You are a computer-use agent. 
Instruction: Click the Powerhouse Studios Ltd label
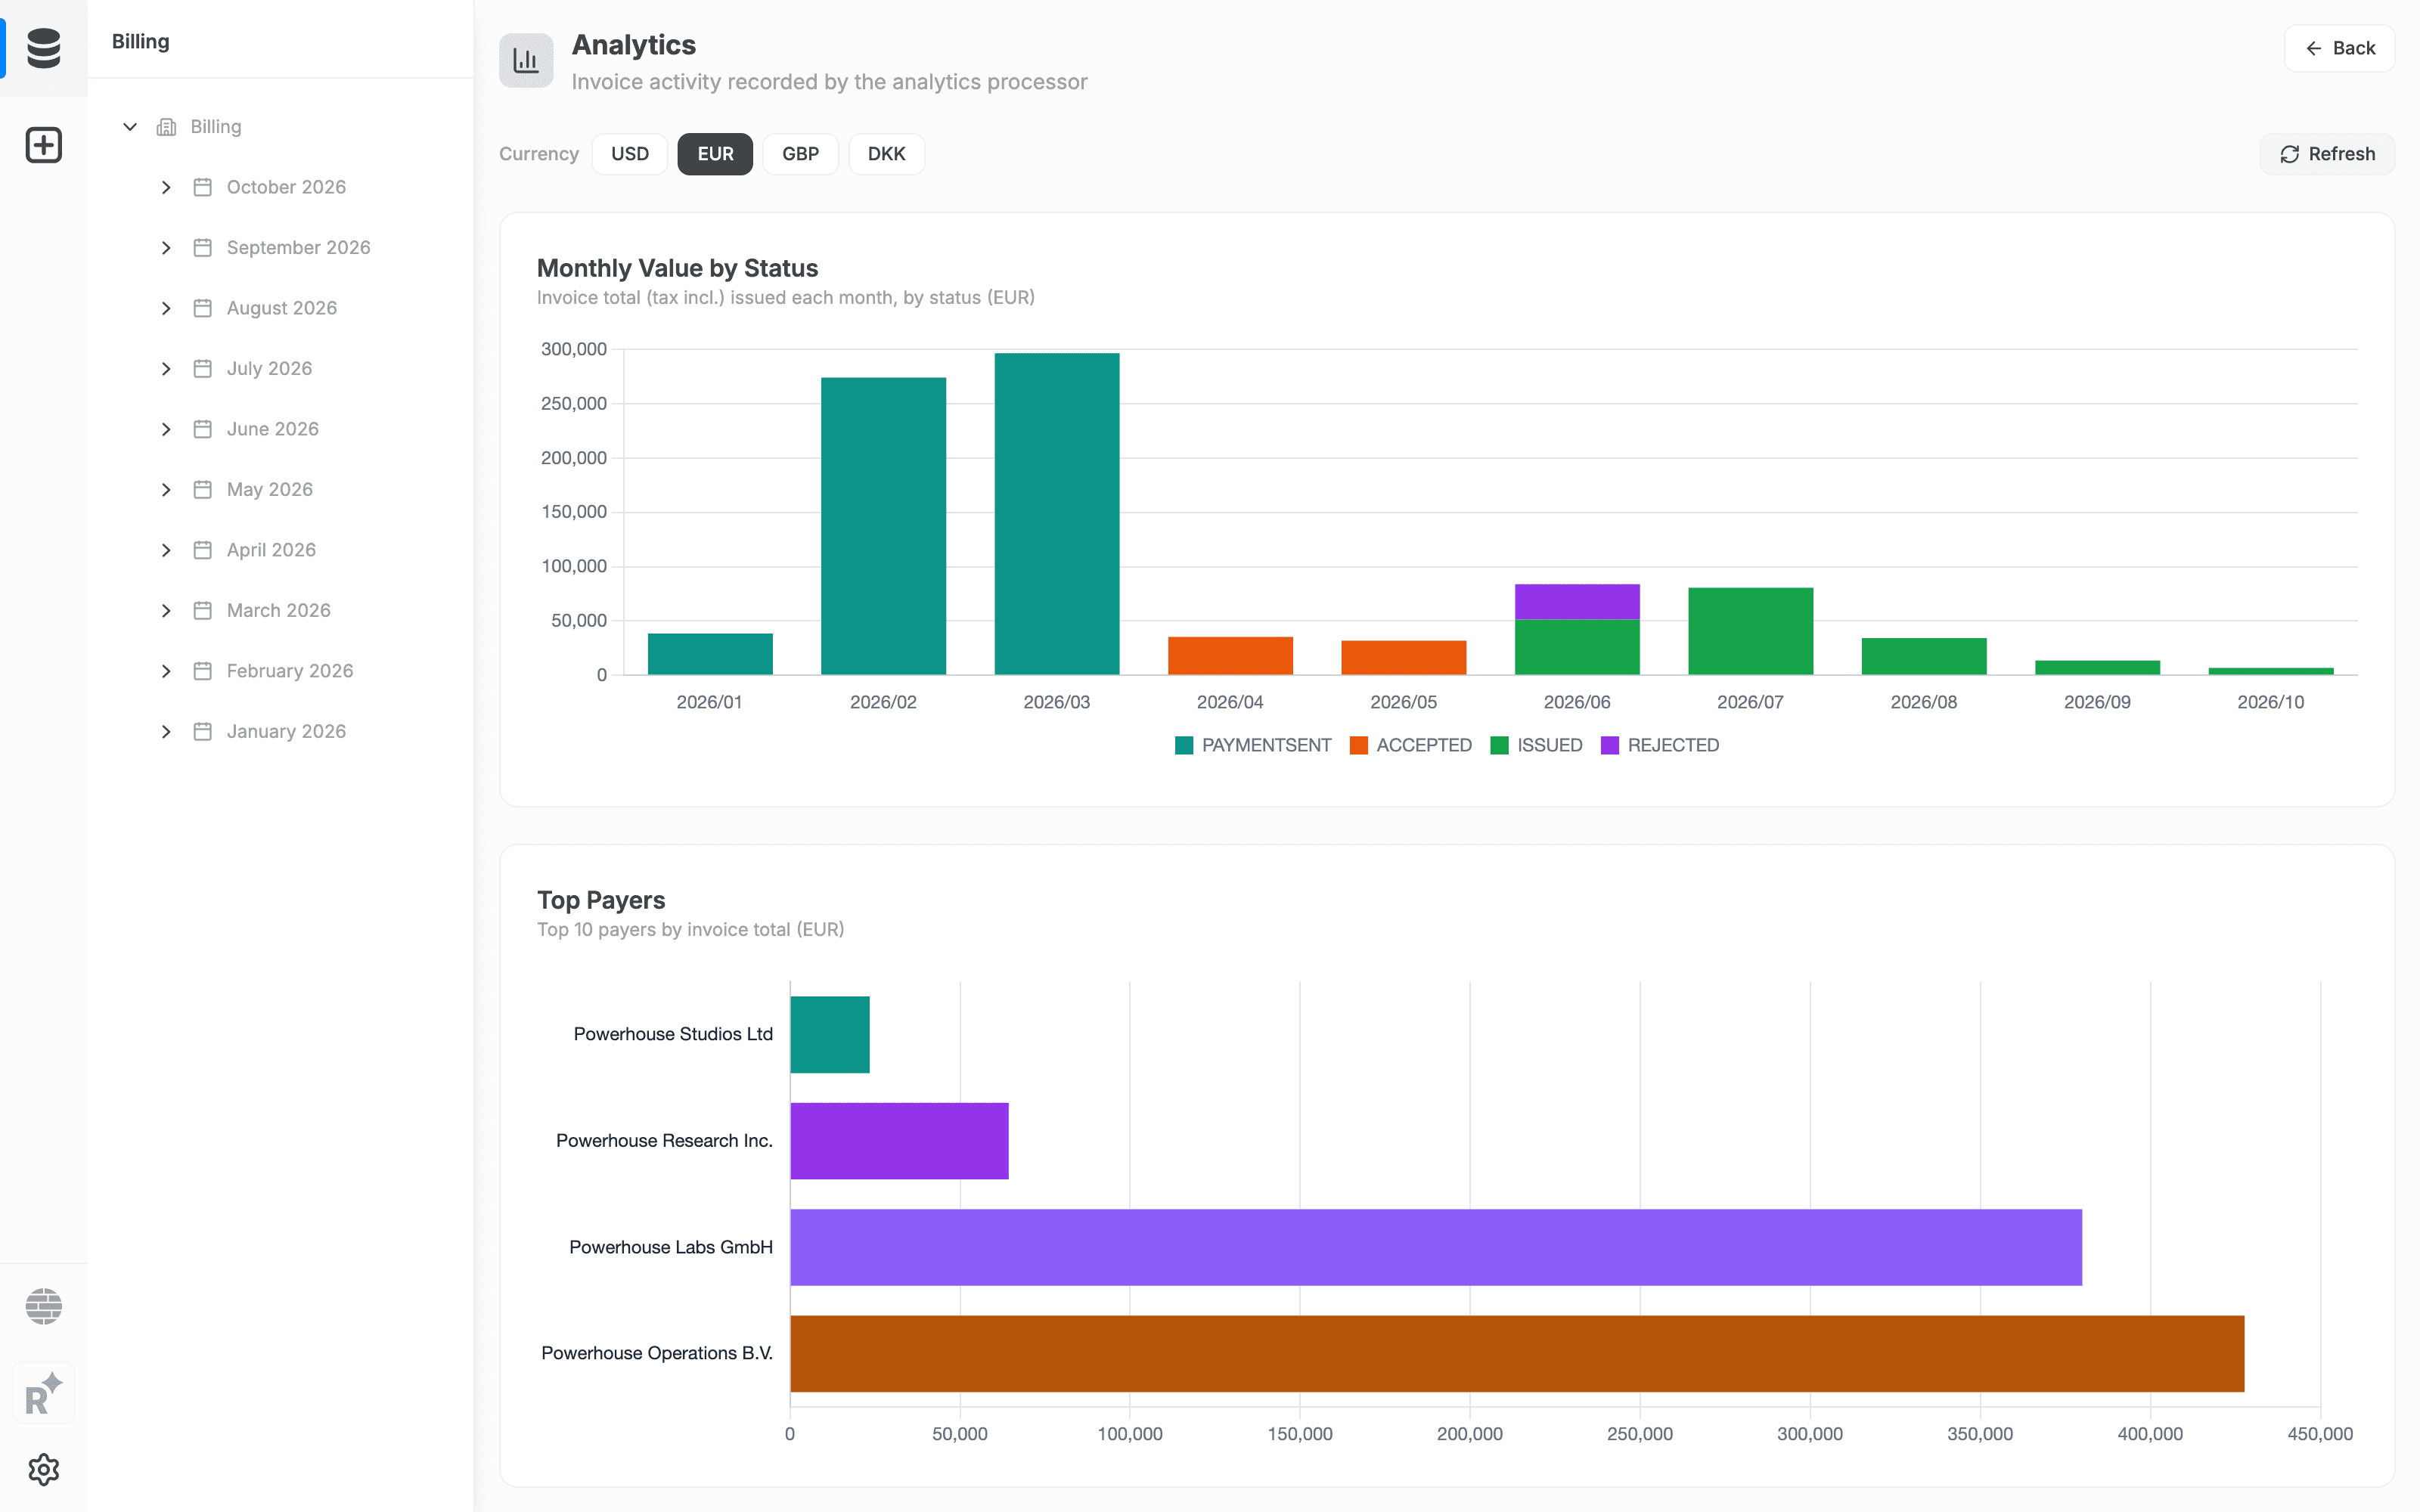673,1034
